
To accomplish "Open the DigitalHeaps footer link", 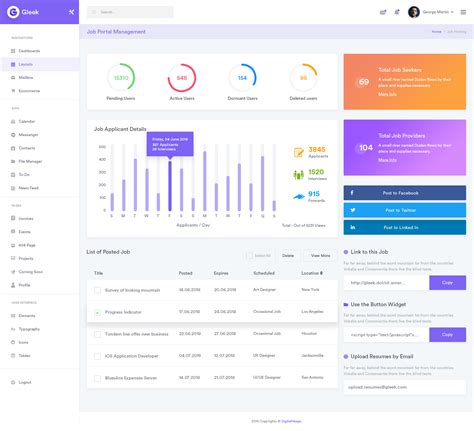I will pyautogui.click(x=291, y=421).
